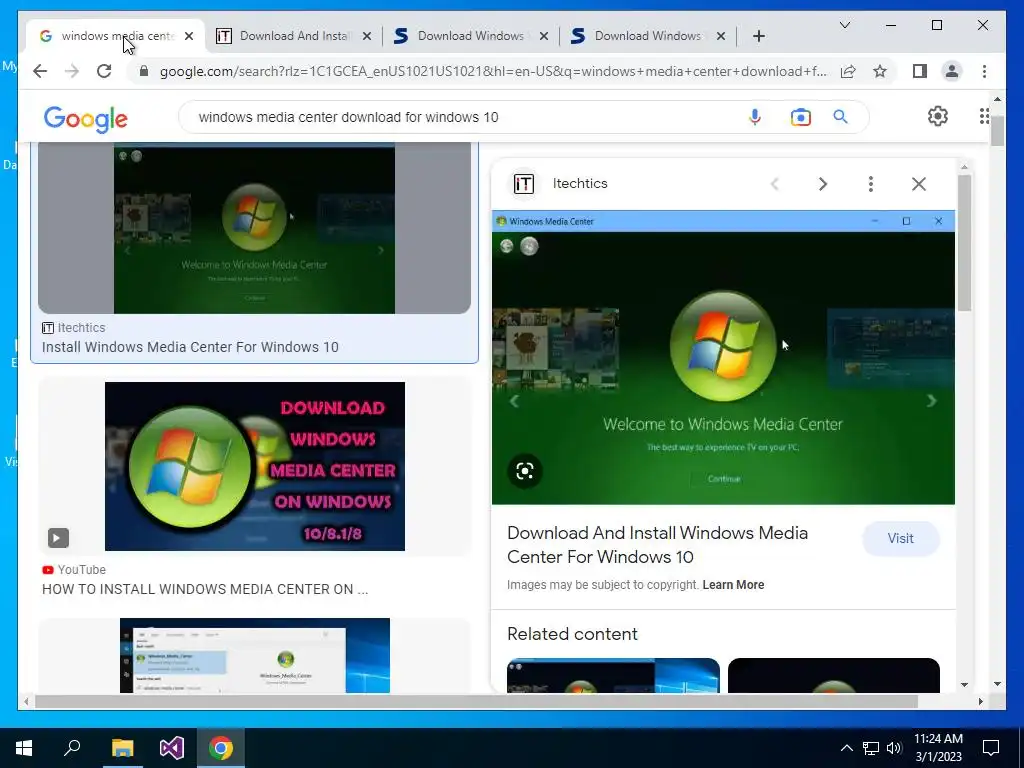1024x768 pixels.
Task: Bookmark this tab with star icon
Action: coord(880,71)
